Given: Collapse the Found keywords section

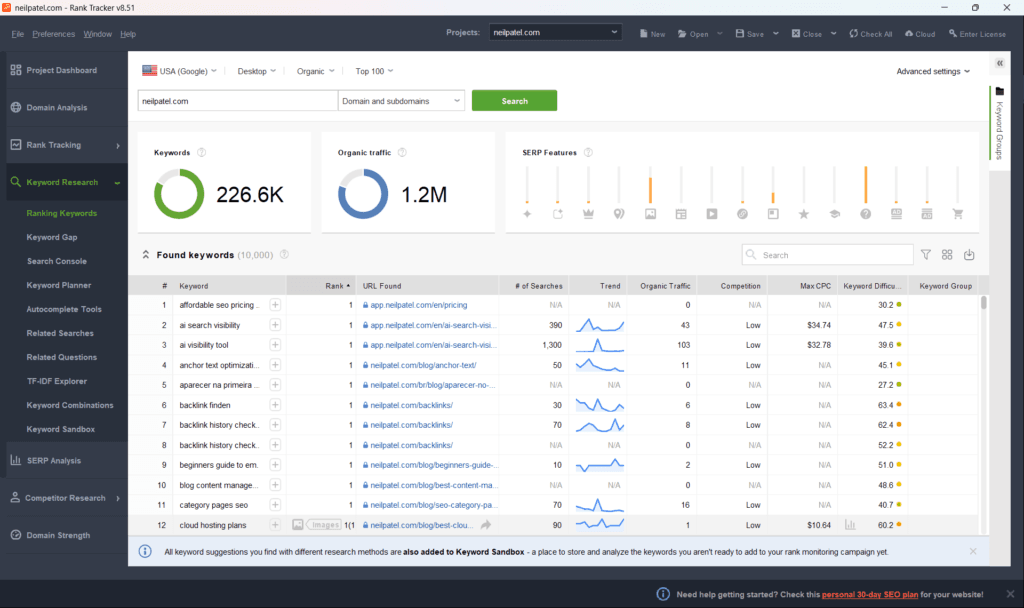Looking at the screenshot, I should [146, 255].
